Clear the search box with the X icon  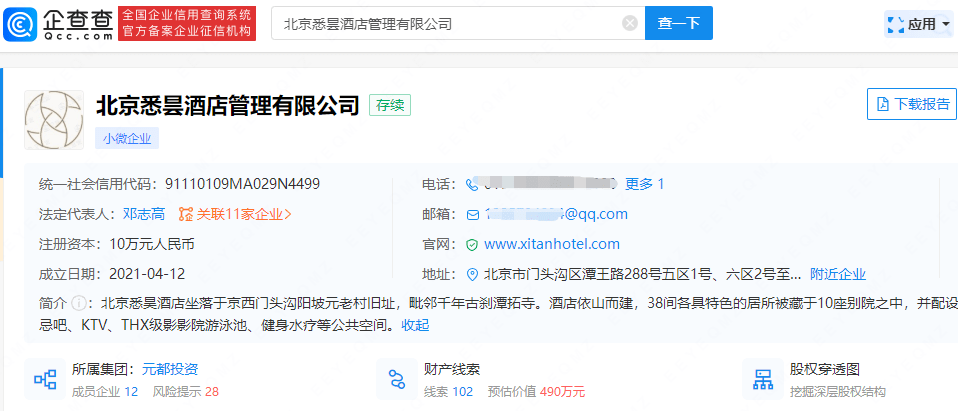(630, 24)
